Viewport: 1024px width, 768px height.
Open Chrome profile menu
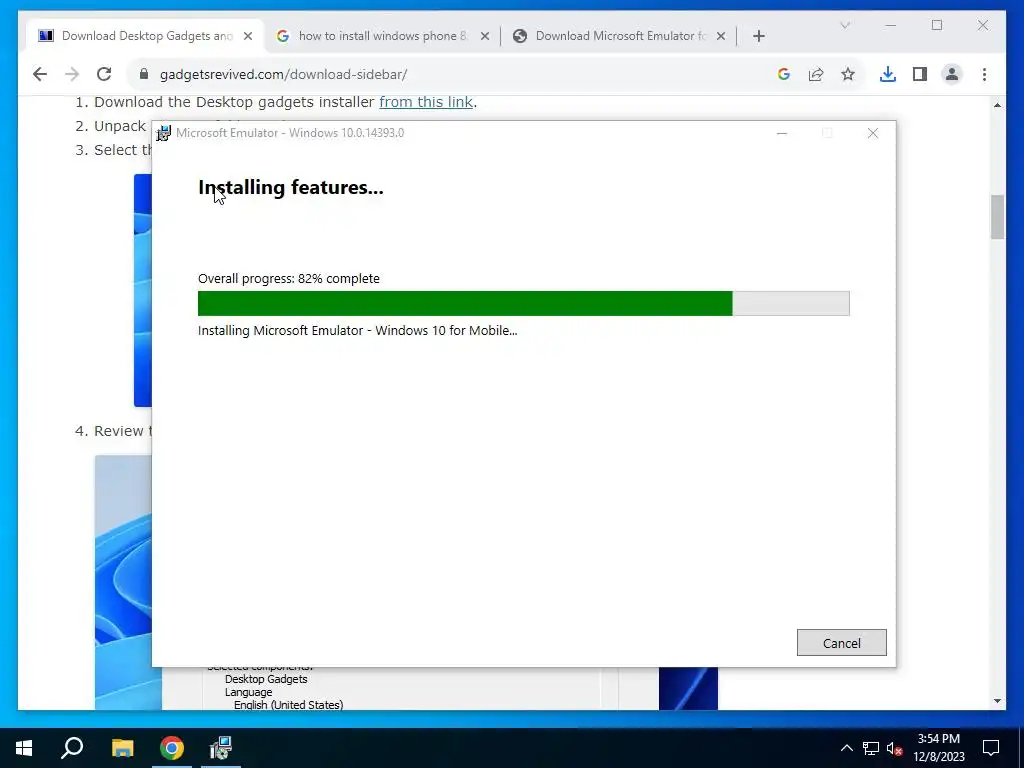[952, 74]
